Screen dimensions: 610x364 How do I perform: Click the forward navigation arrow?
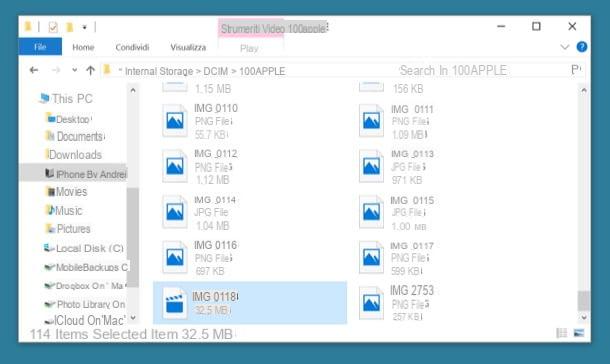click(x=56, y=70)
